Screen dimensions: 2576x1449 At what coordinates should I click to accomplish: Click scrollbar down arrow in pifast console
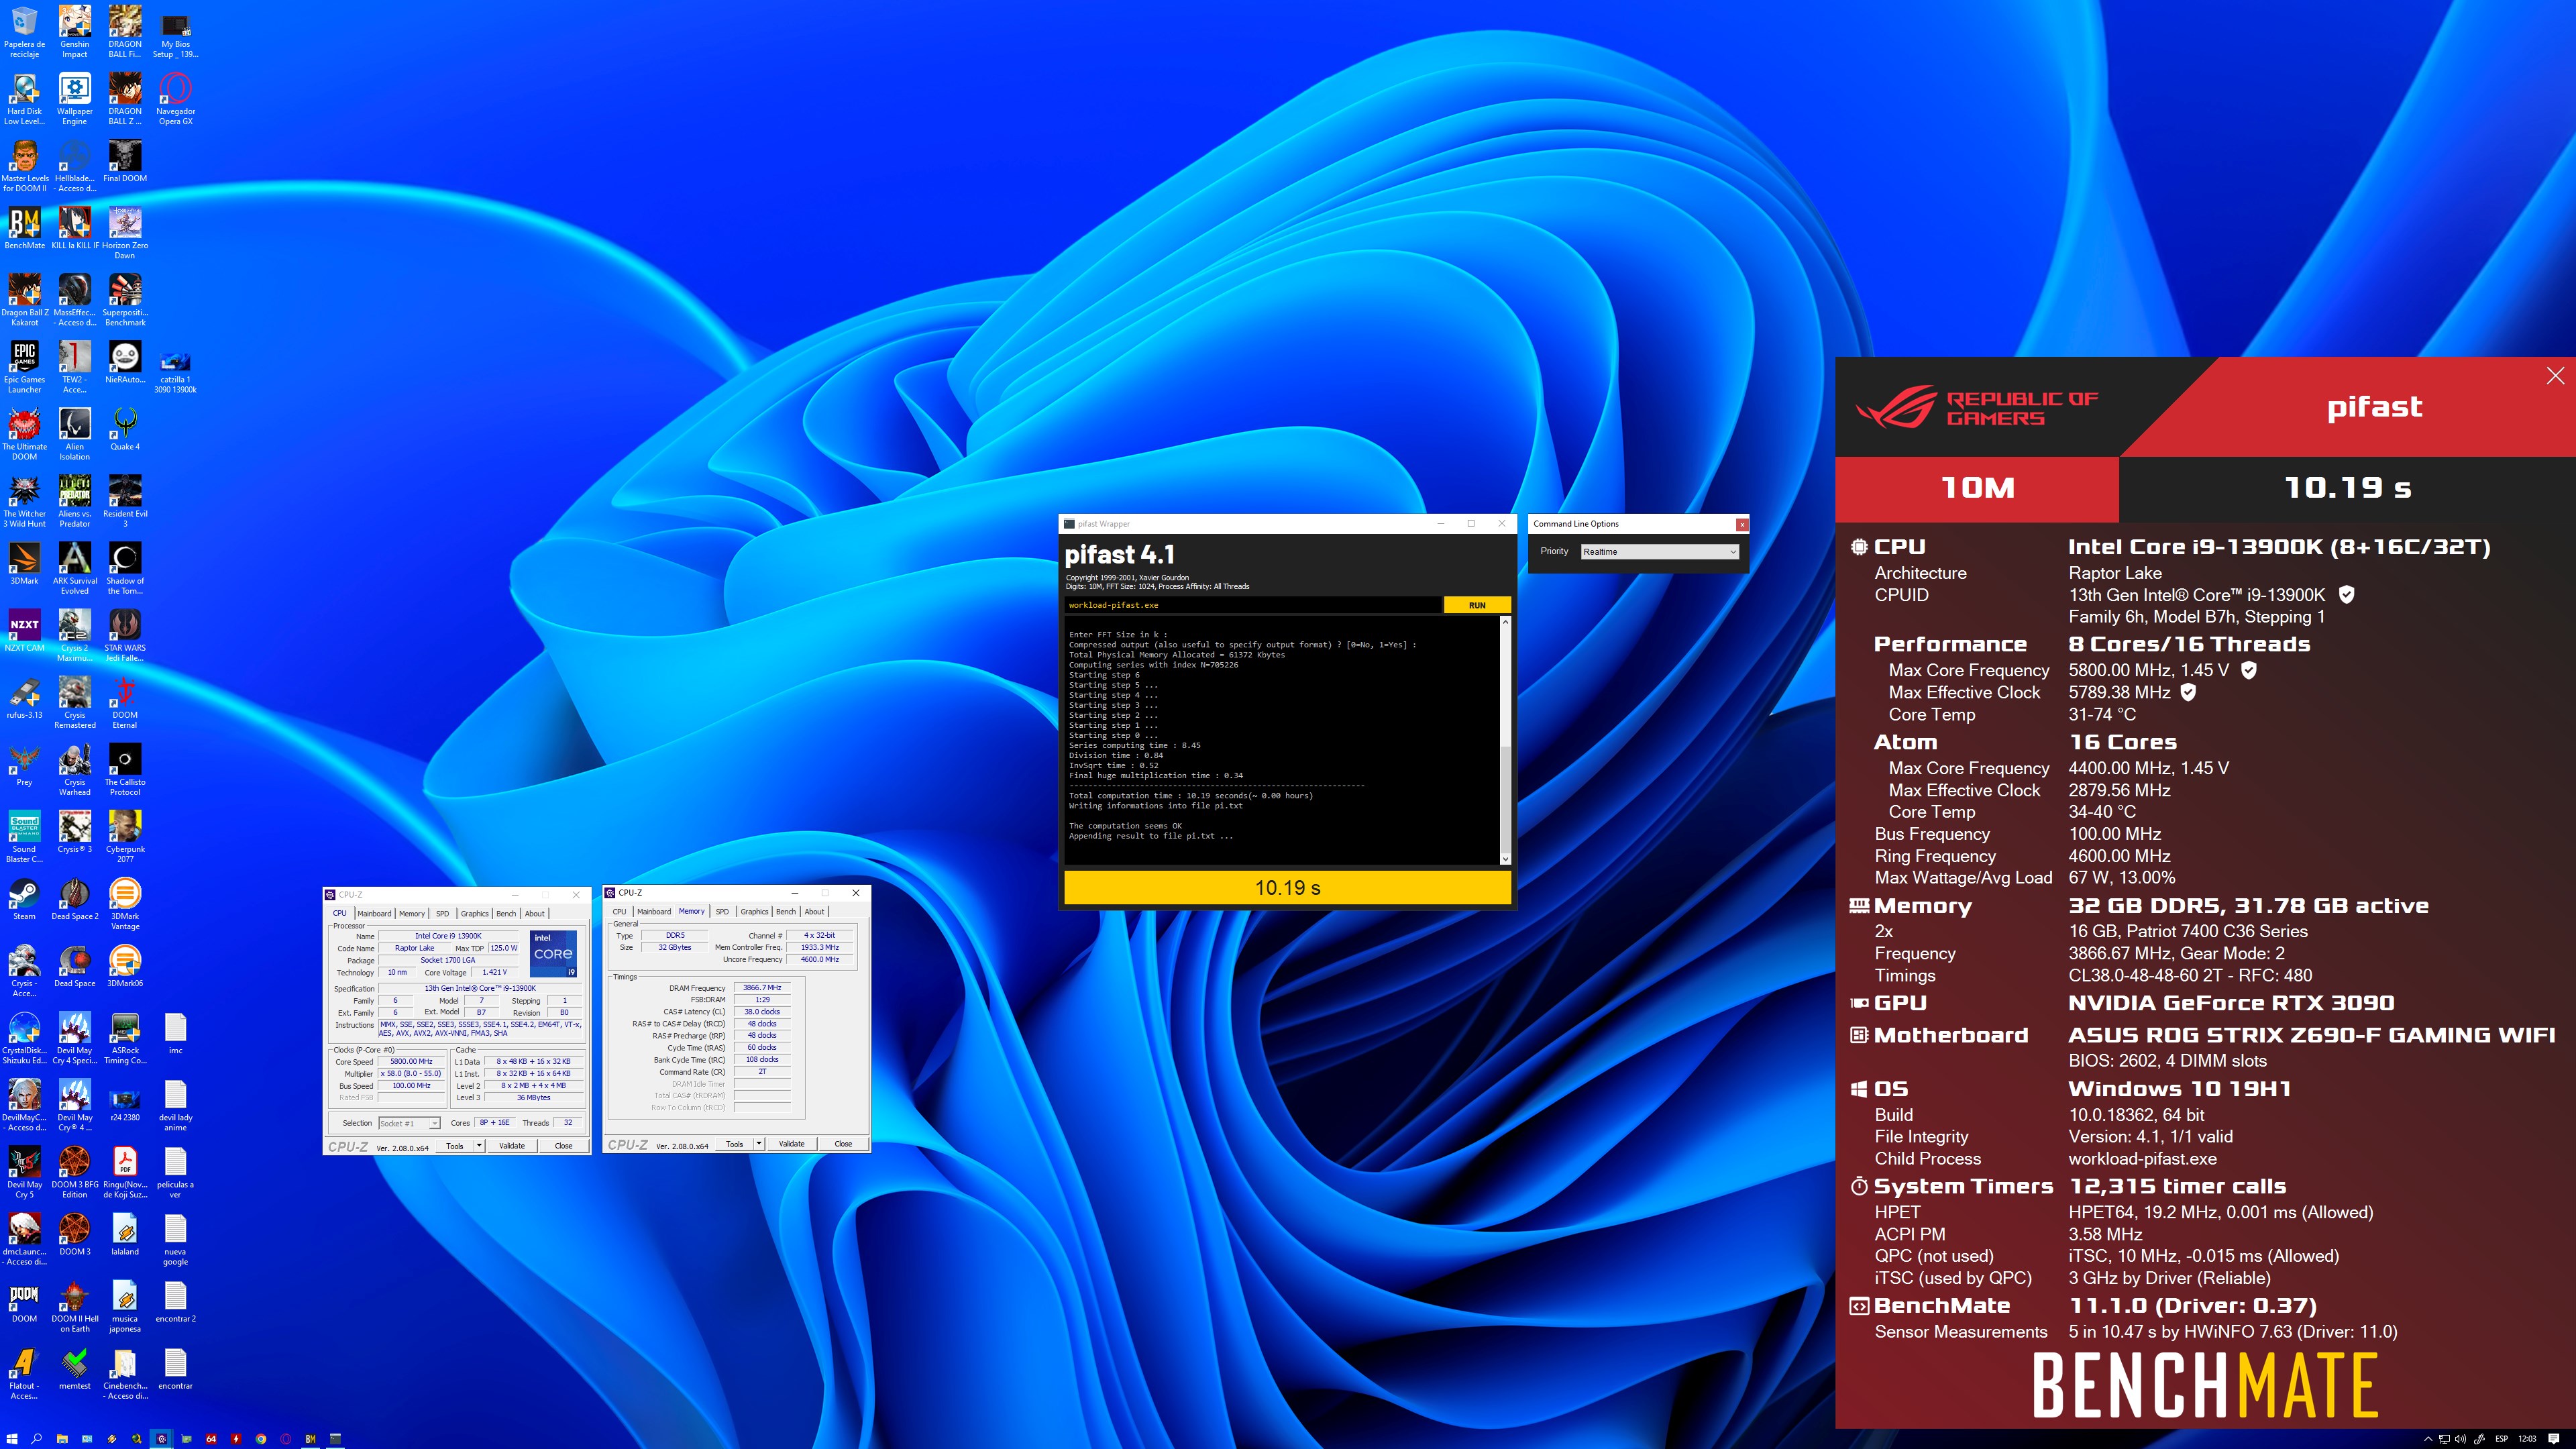1505,859
